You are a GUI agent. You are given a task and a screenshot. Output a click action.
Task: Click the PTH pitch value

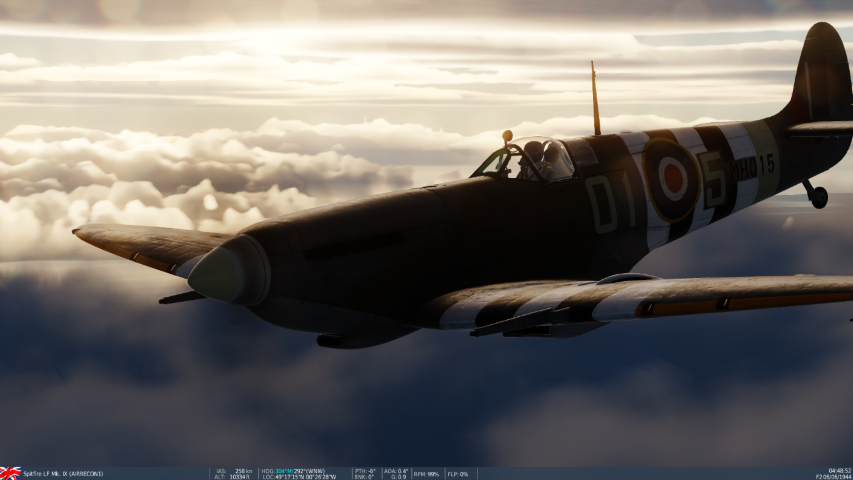[x=365, y=470]
